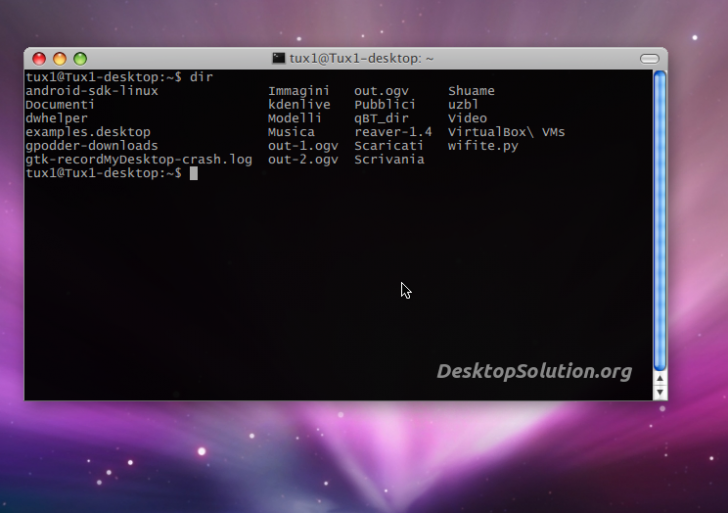Click the scrollbar down arrow
Image resolution: width=728 pixels, height=513 pixels.
pyautogui.click(x=660, y=392)
